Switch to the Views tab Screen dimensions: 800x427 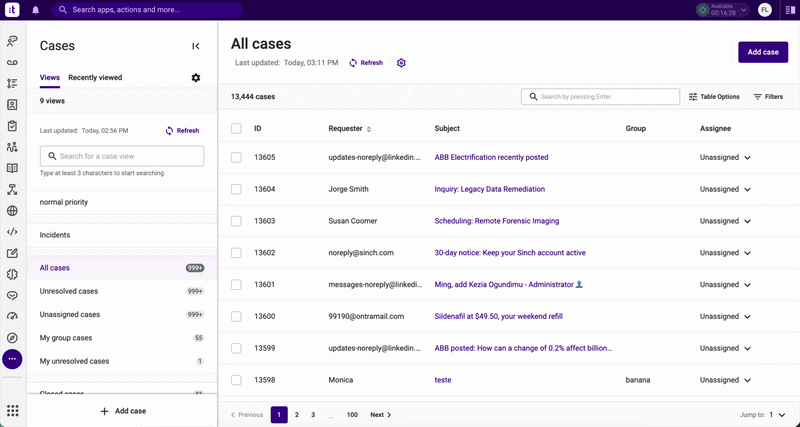pyautogui.click(x=49, y=78)
